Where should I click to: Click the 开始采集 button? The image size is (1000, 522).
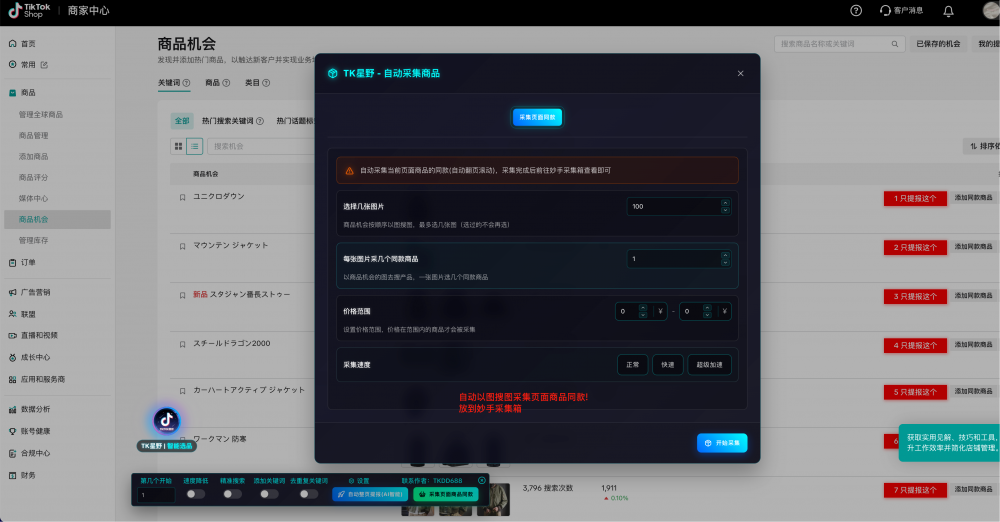tap(722, 443)
